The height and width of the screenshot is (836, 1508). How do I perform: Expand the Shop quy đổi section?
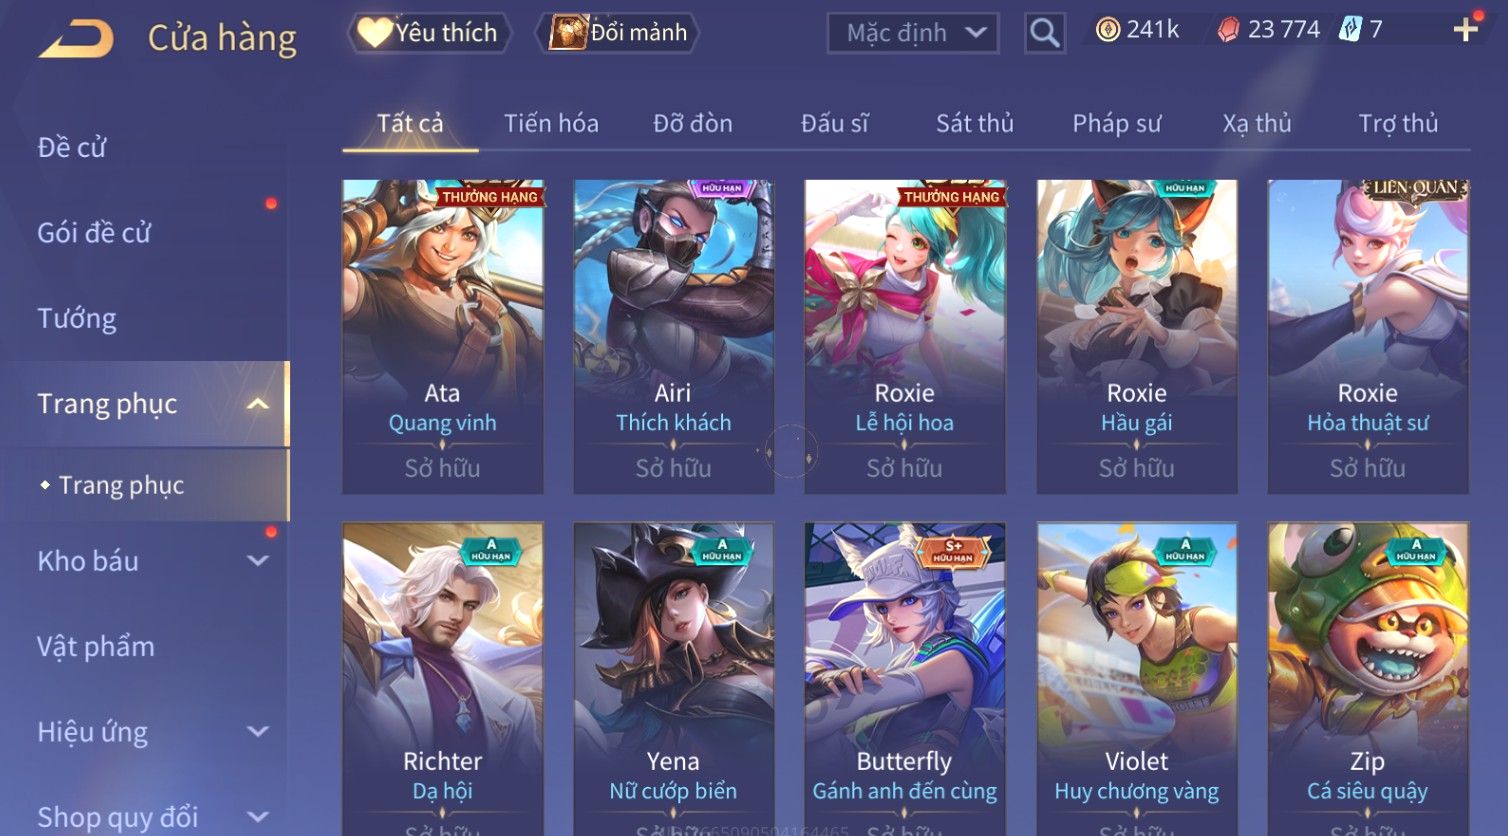[x=258, y=817]
